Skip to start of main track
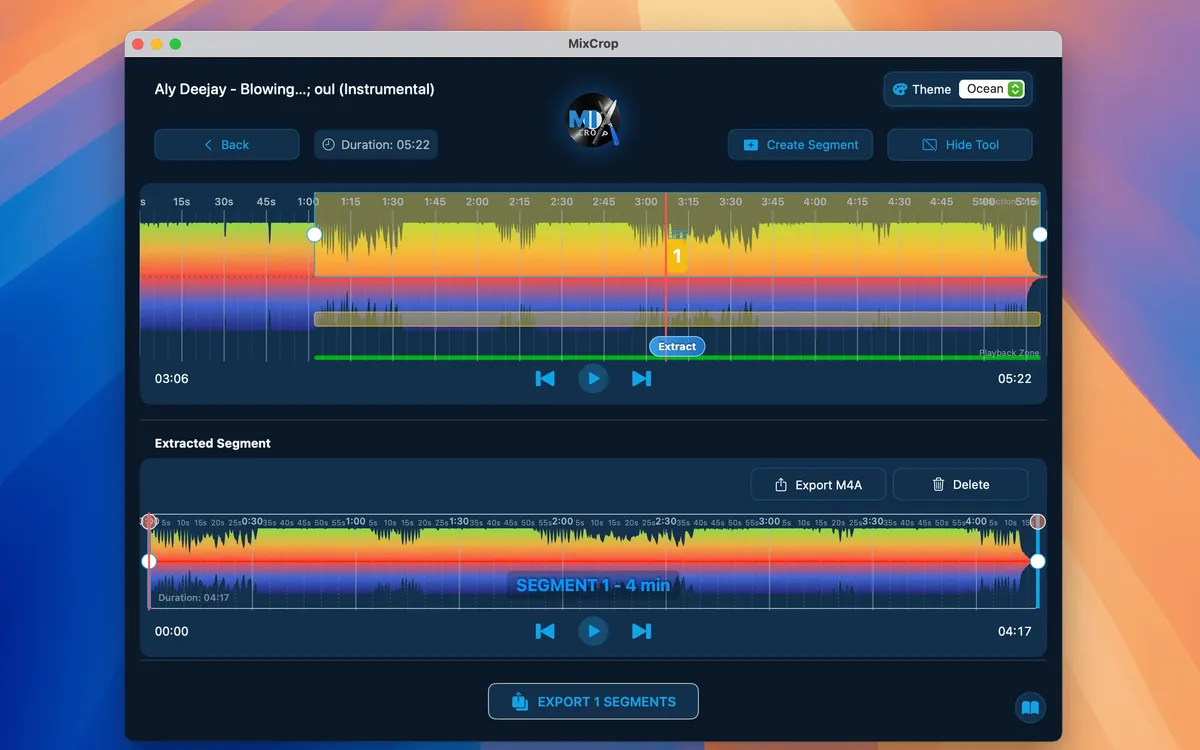Screen dimensions: 1200x750 pos(545,378)
